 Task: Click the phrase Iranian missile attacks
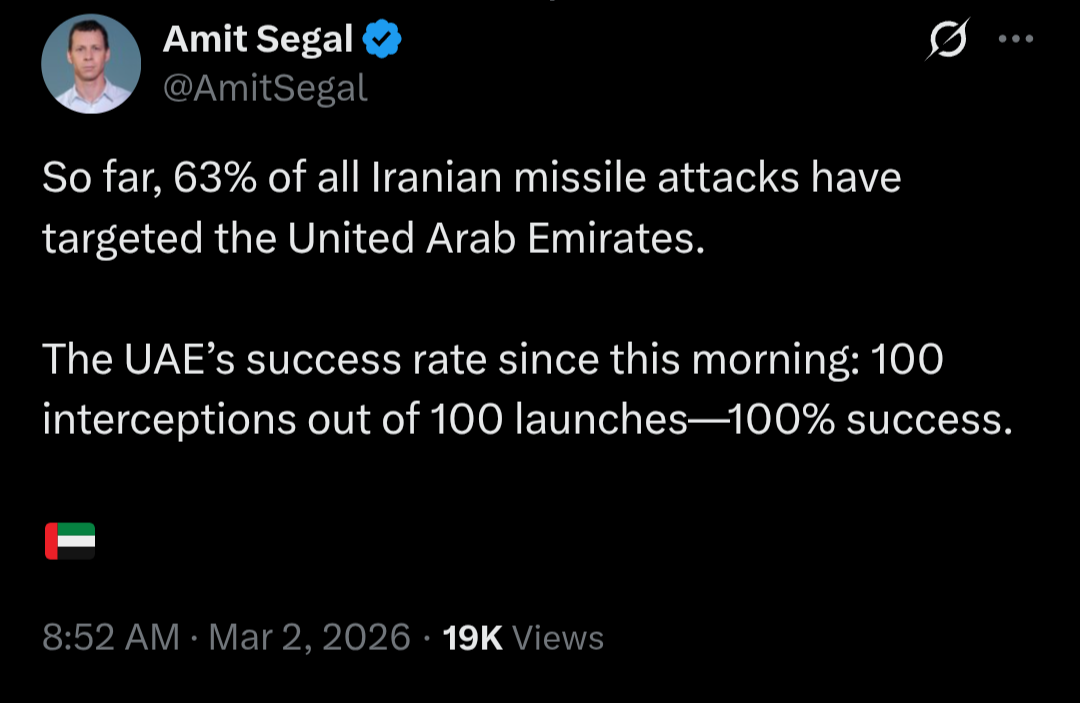pos(585,178)
